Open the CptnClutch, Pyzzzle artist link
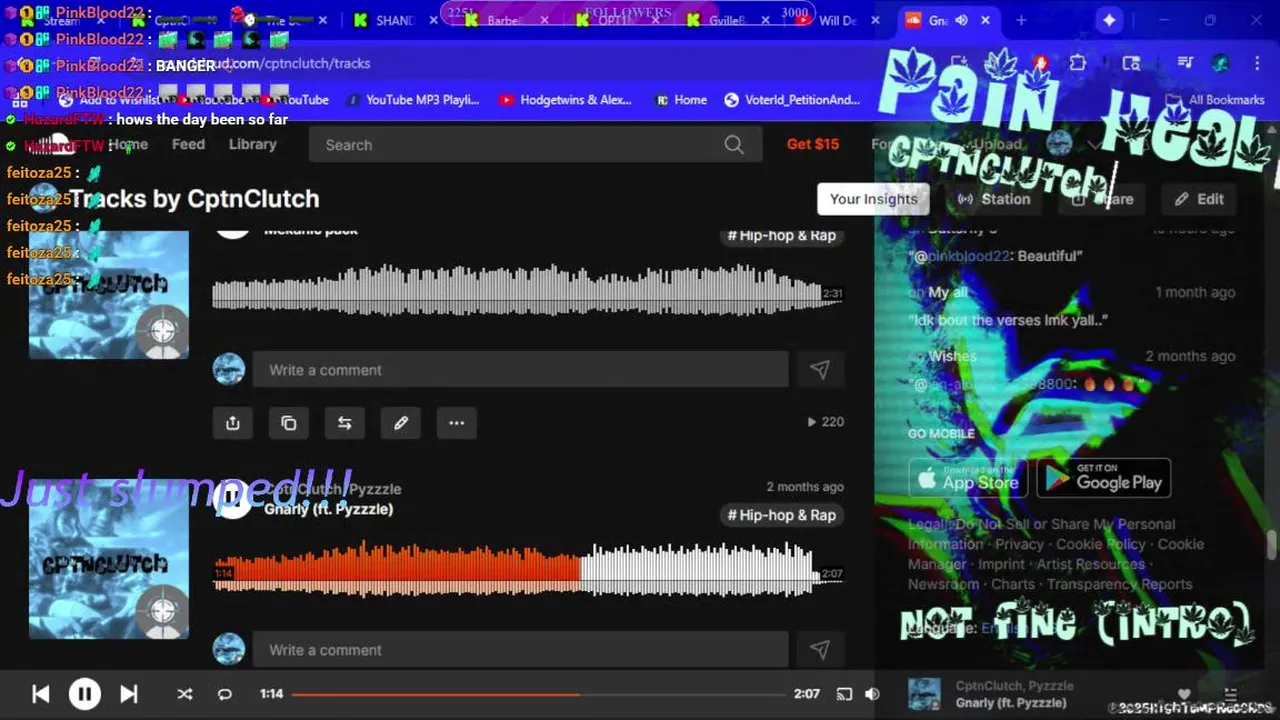 (x=333, y=489)
